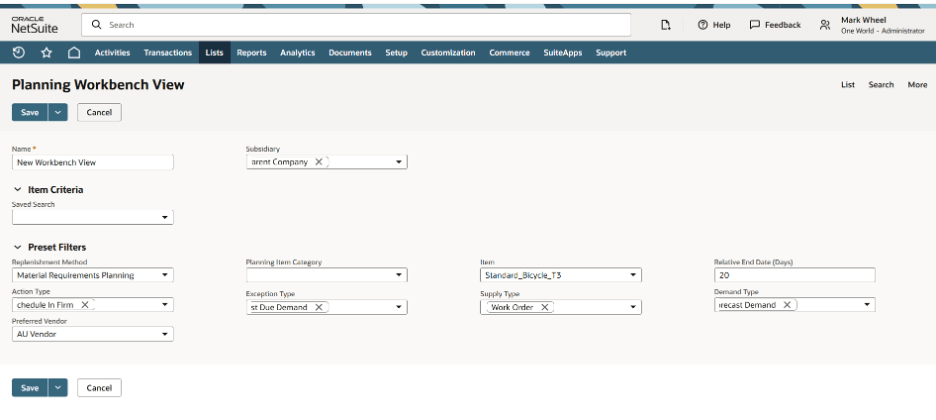Open the More link

click(x=917, y=85)
